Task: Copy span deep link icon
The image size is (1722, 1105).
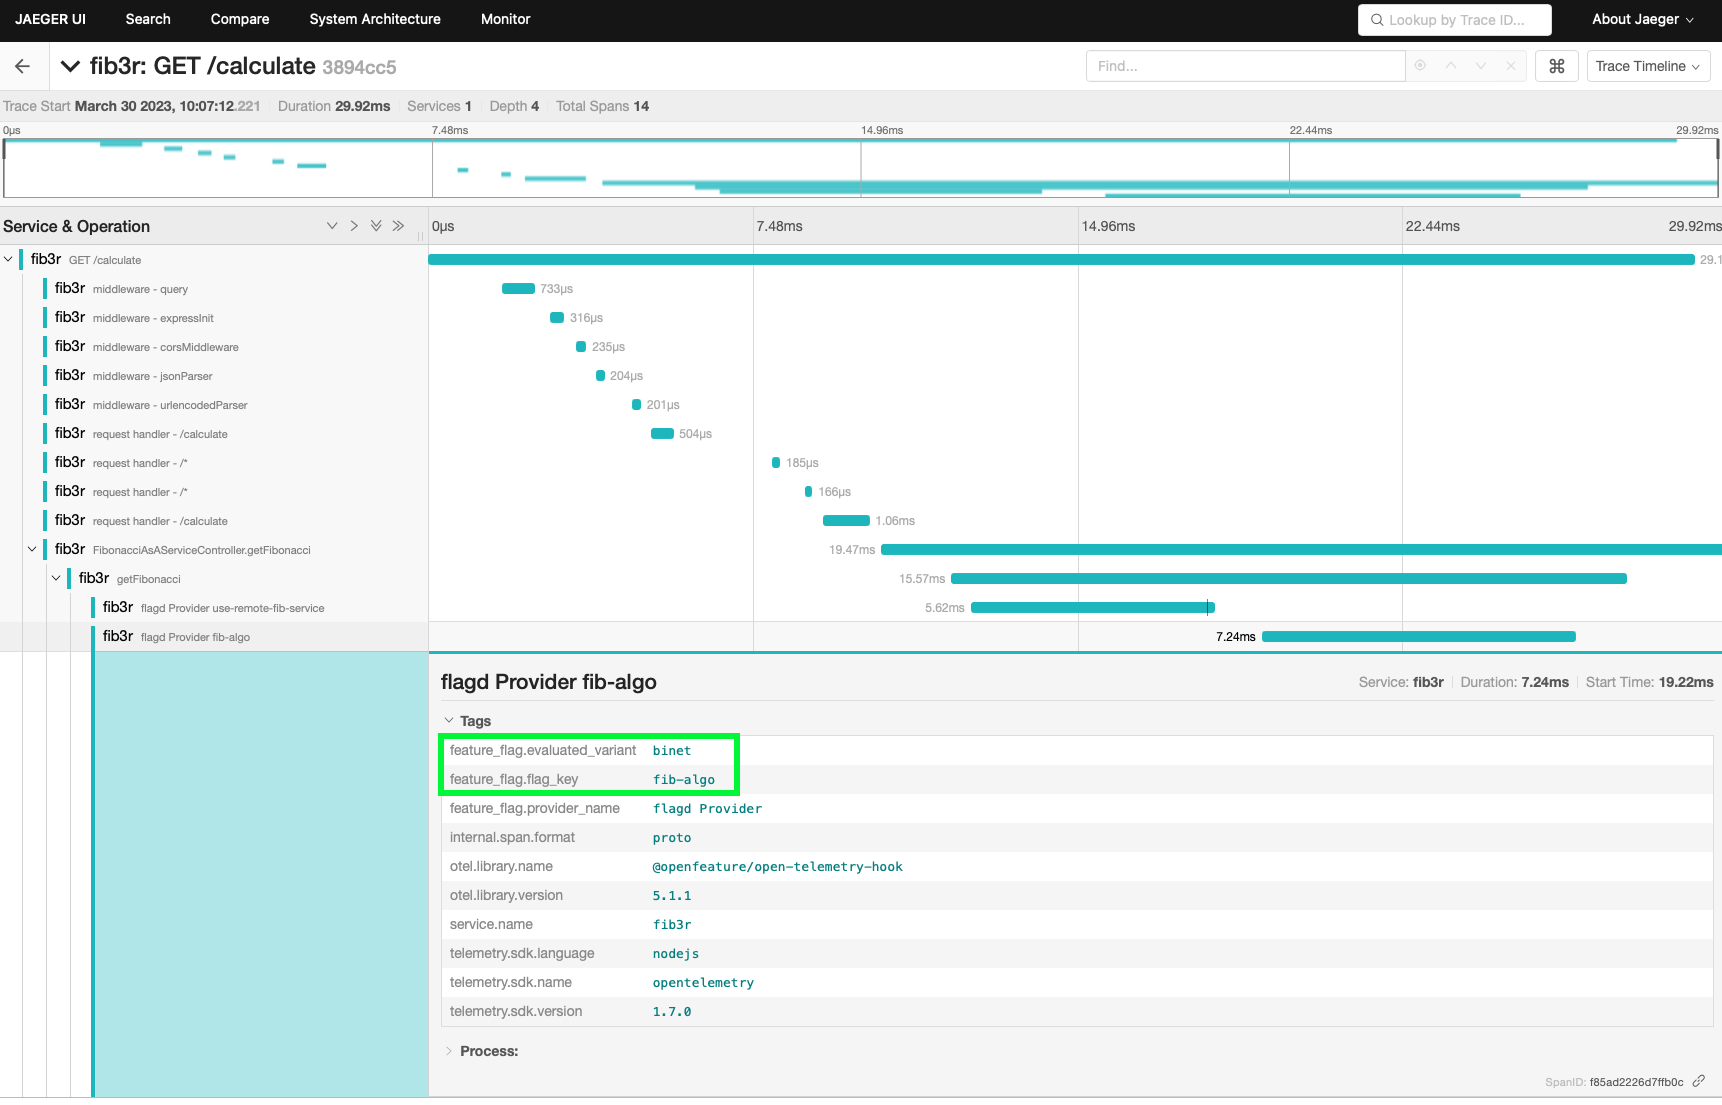Action: [x=1698, y=1081]
